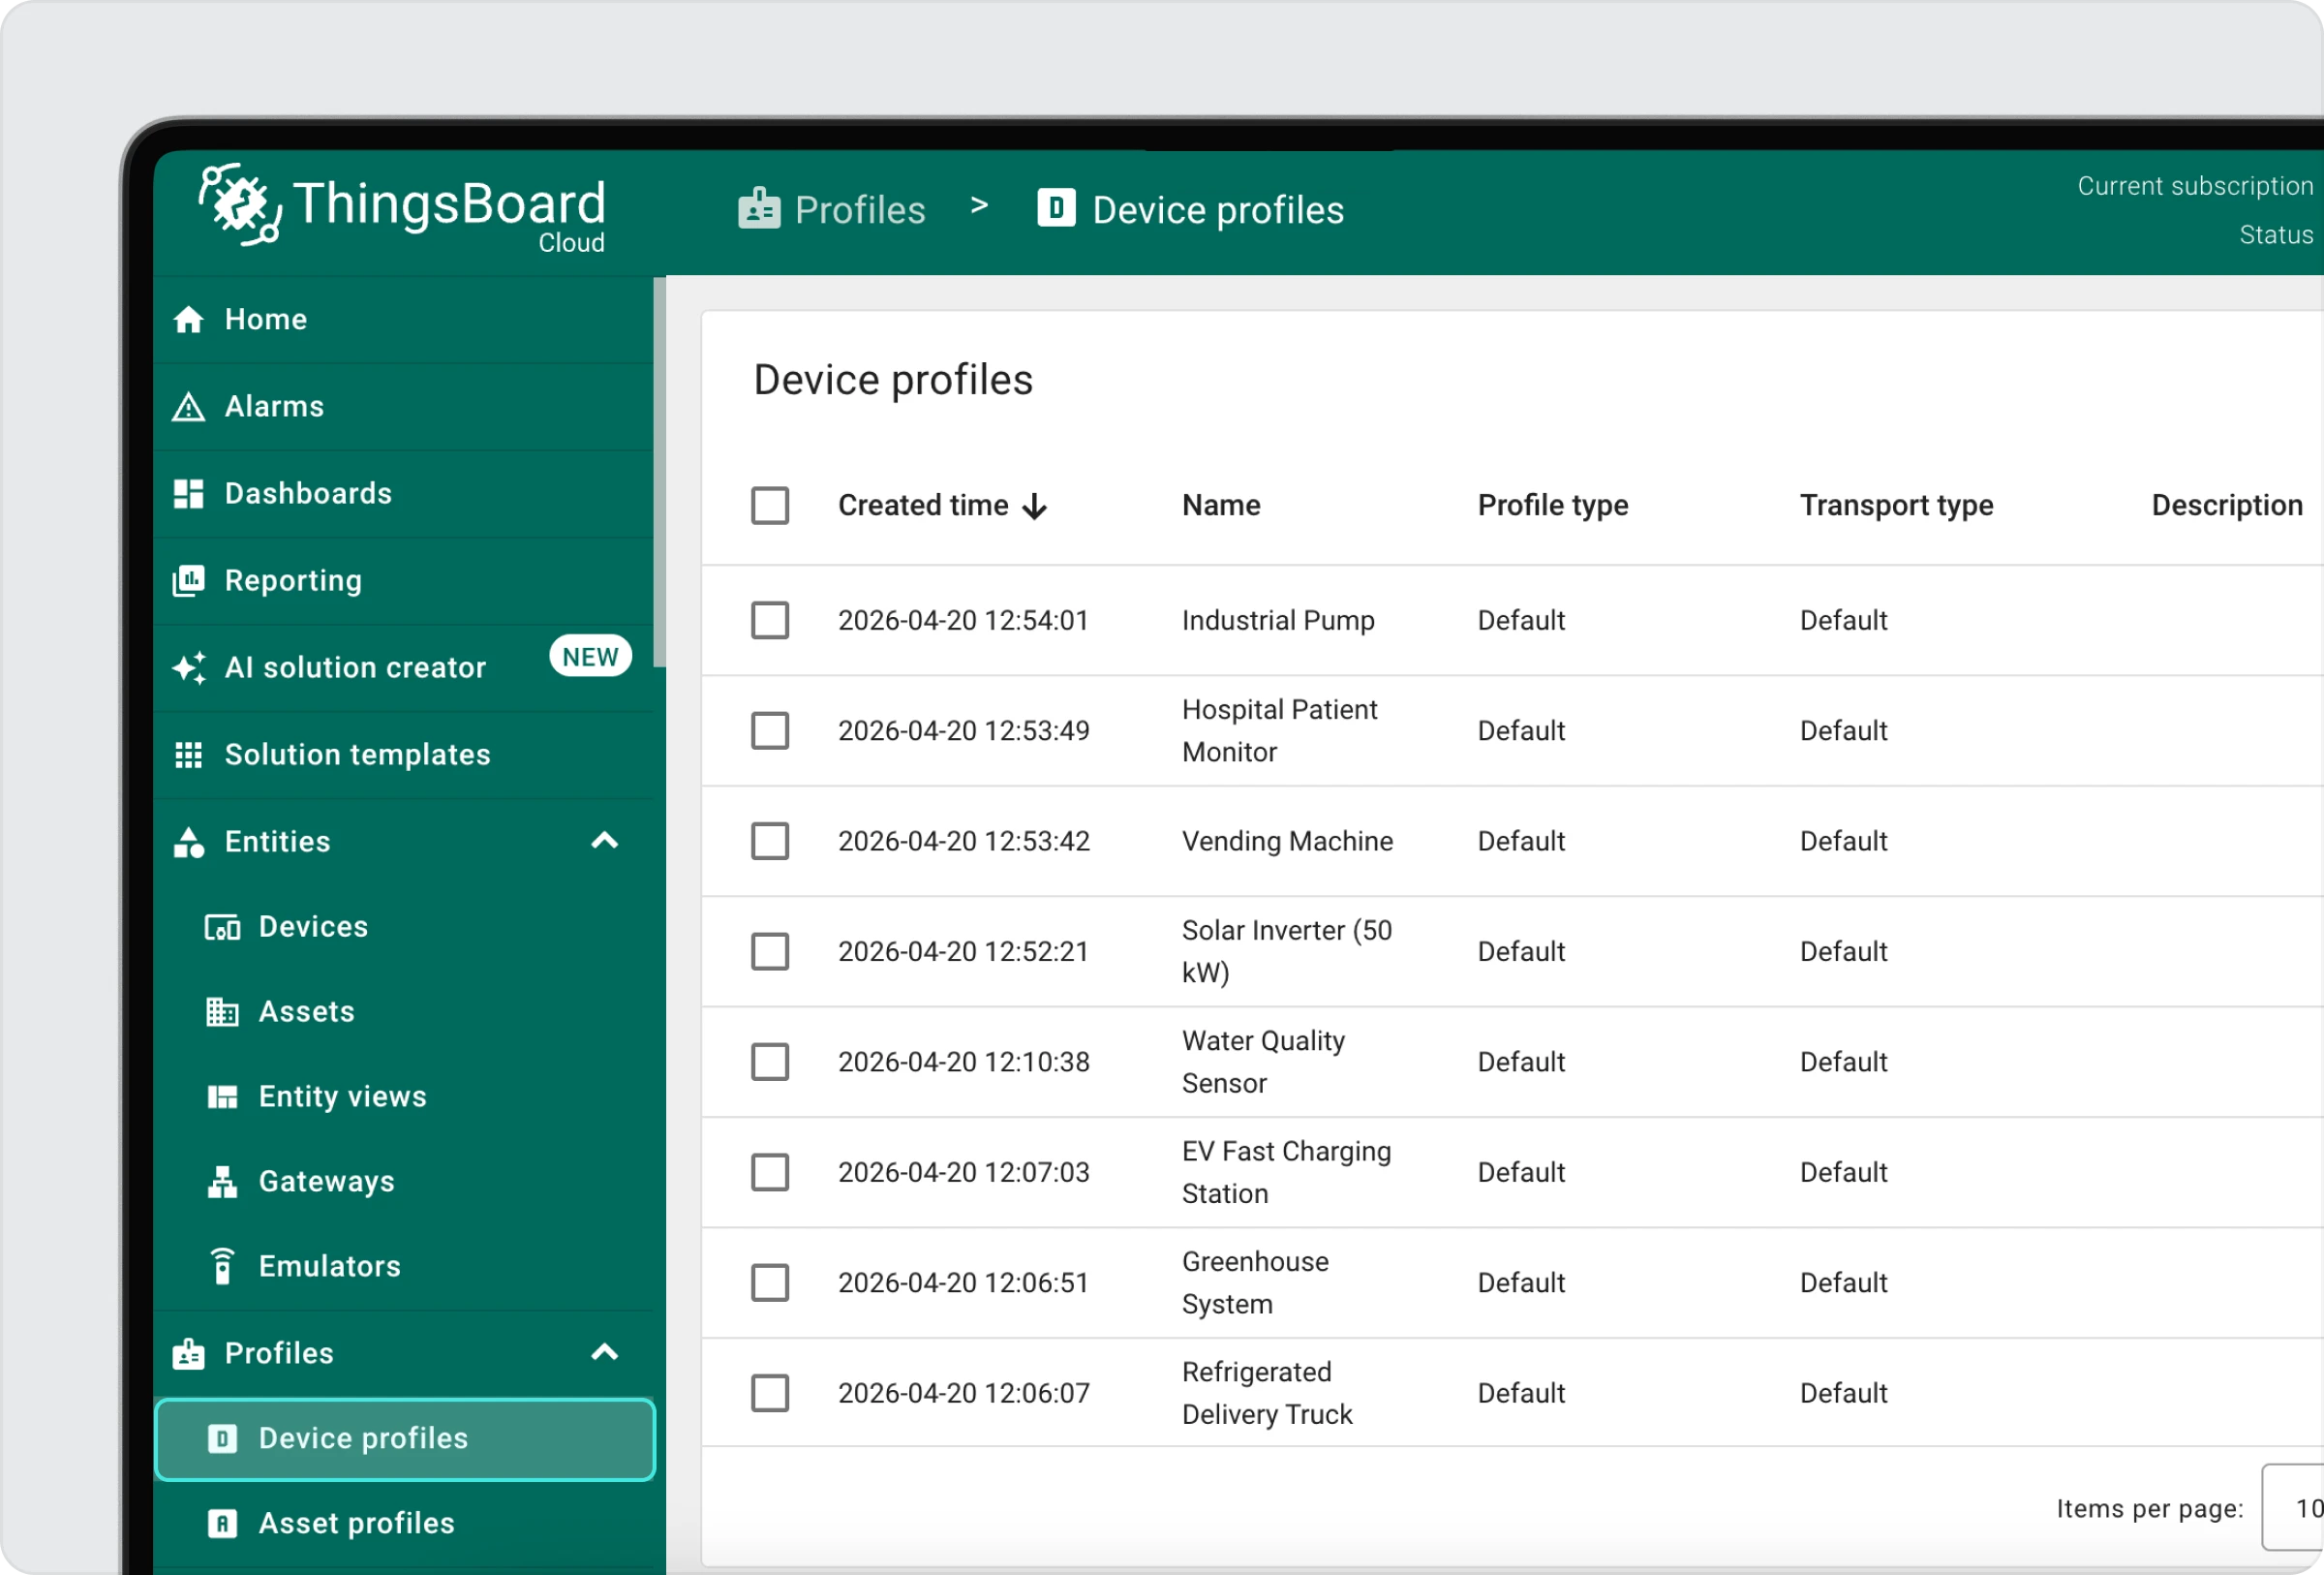Tick the Industrial Pump row checkbox
This screenshot has width=2324, height=1575.
click(x=770, y=621)
